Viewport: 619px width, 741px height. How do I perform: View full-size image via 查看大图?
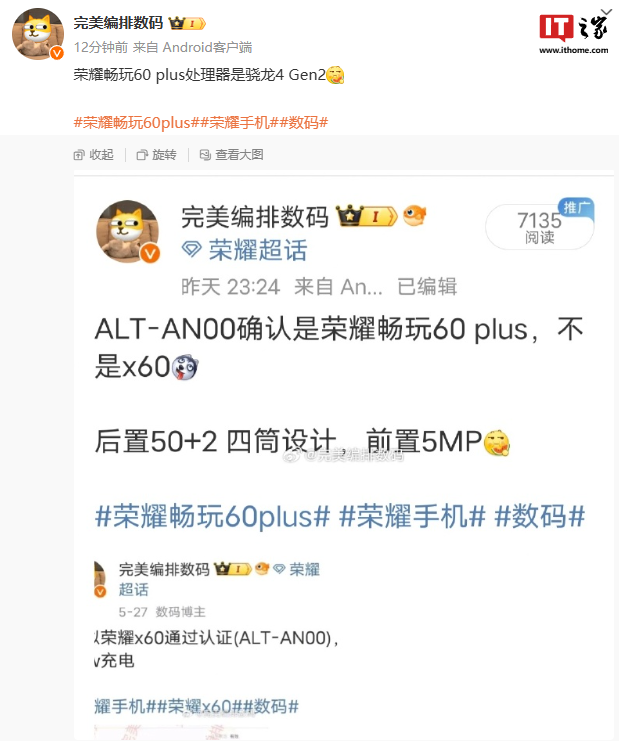[x=232, y=155]
